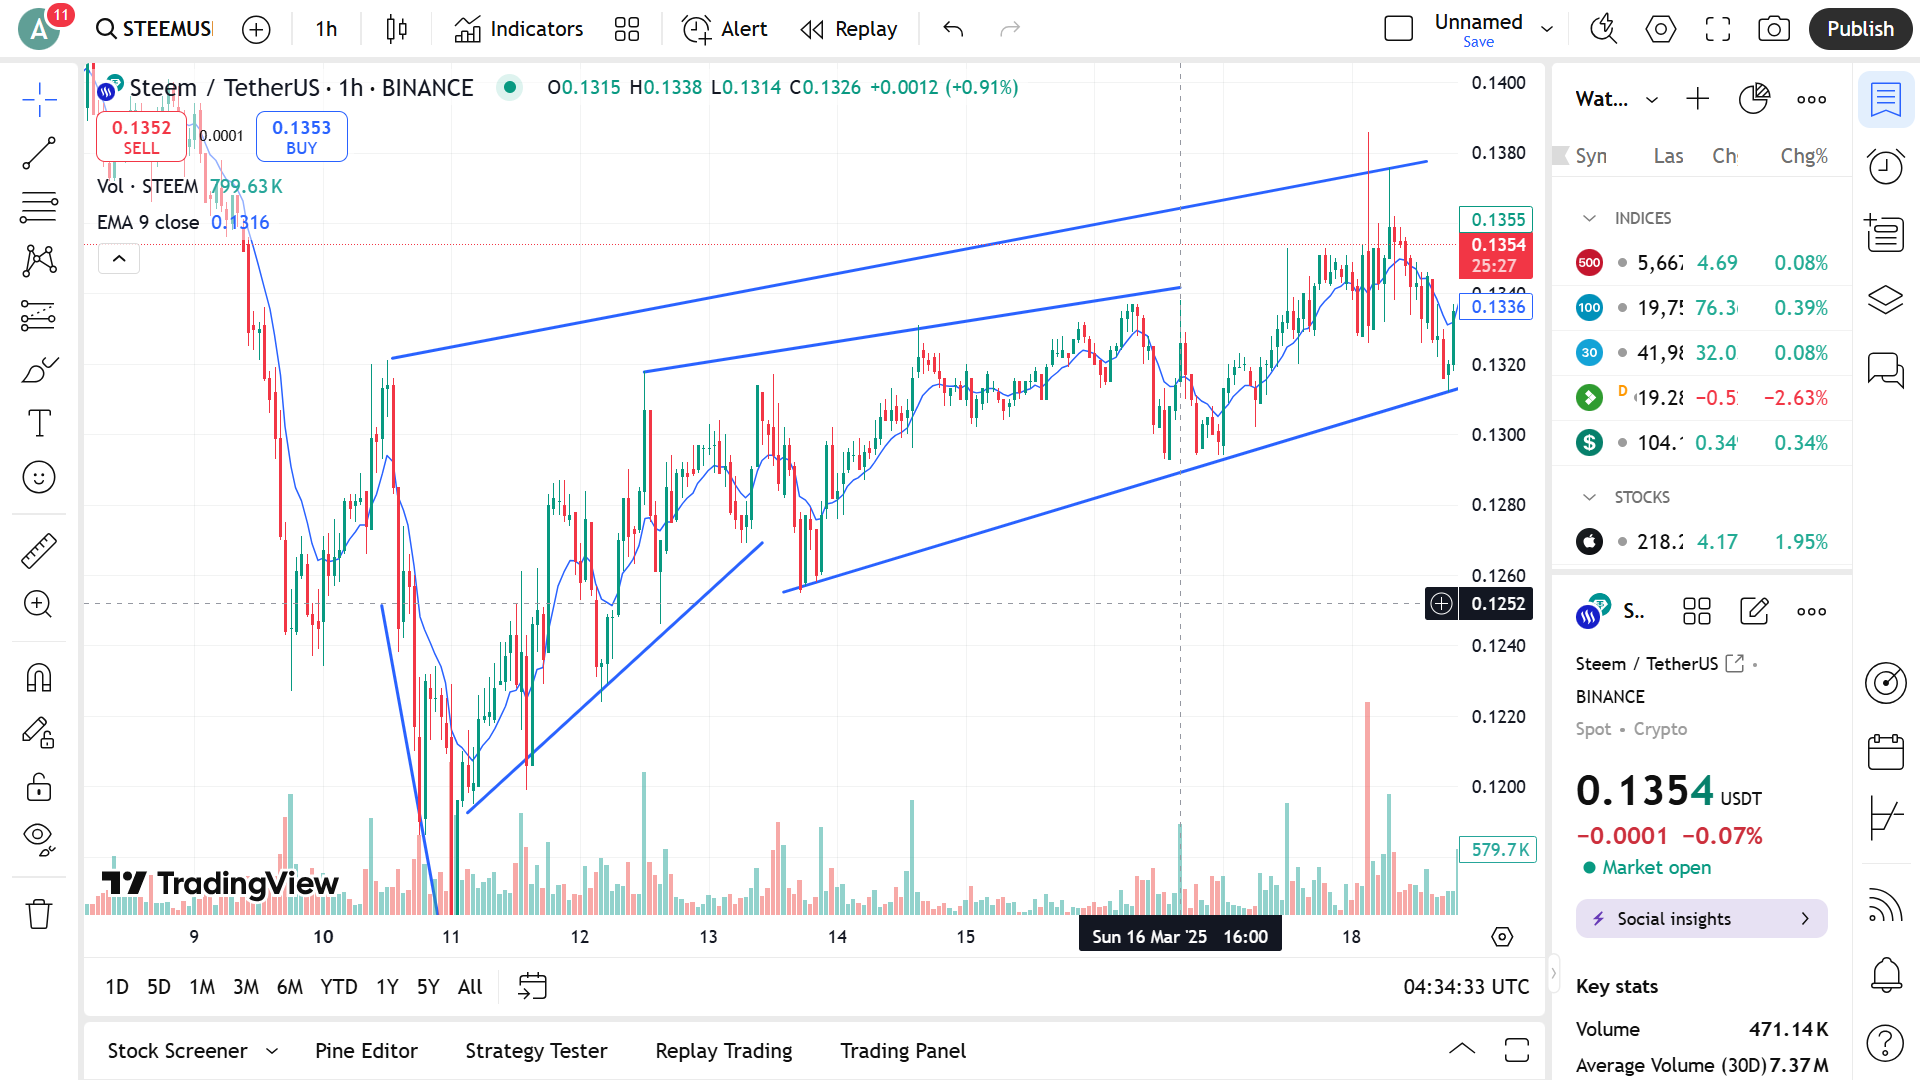Select the trend line drawing tool

tap(39, 154)
